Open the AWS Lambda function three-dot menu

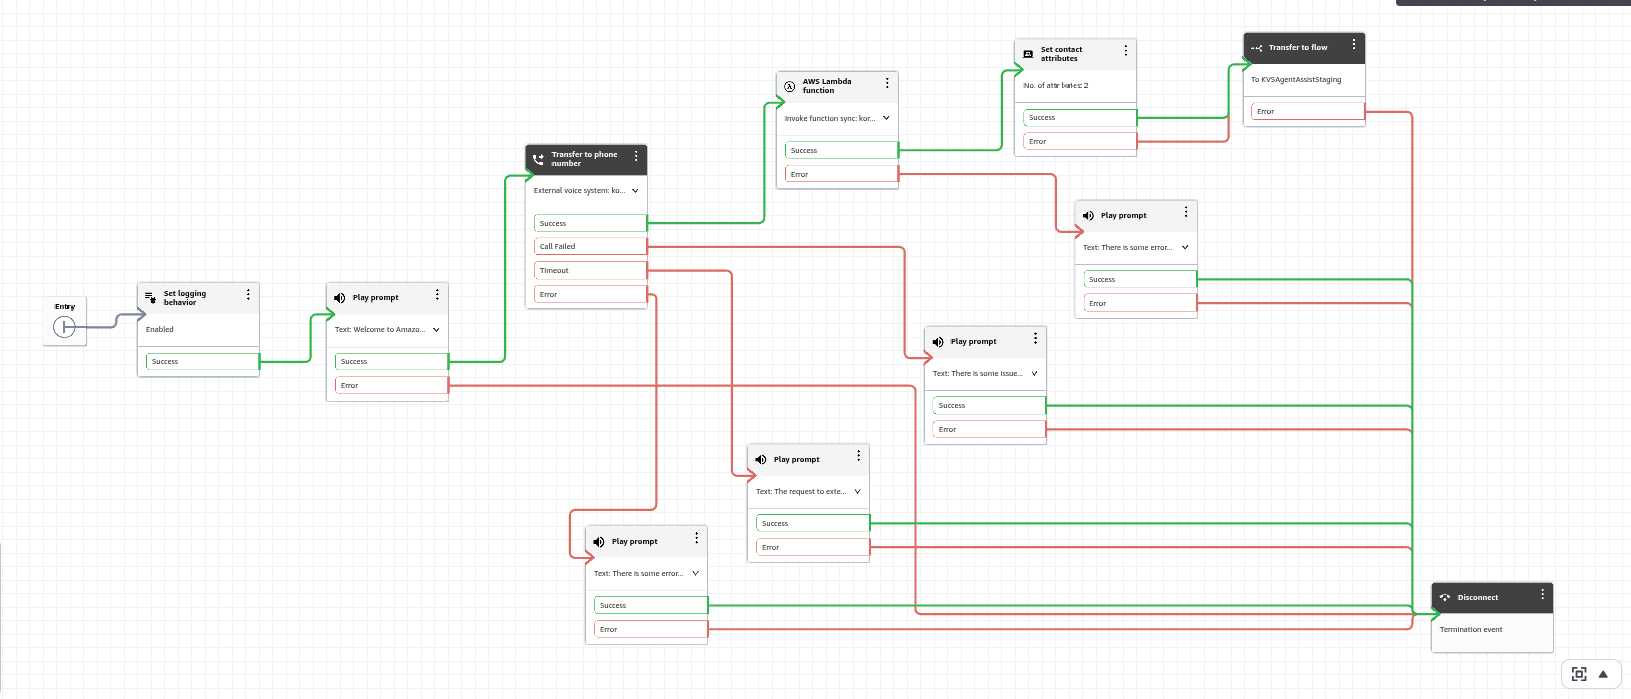point(887,83)
